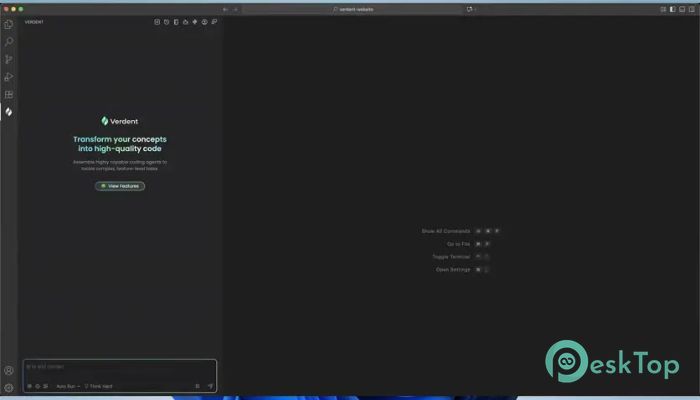The height and width of the screenshot is (400, 700).
Task: Open the Source Control view
Action: pyautogui.click(x=8, y=59)
